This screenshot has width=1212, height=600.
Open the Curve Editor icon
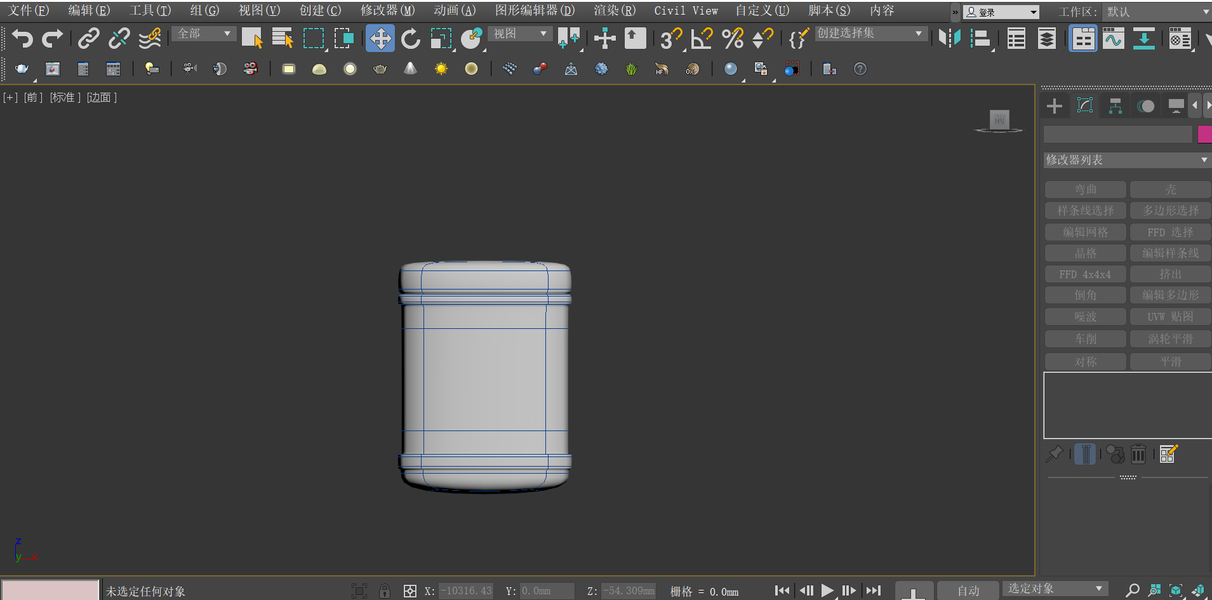tap(1113, 39)
